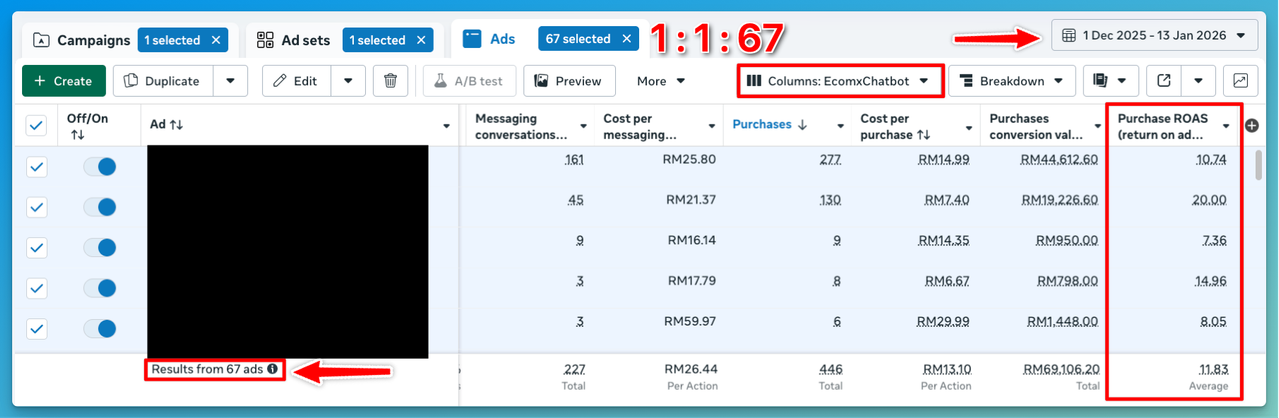Click Results from 67 ads label
The height and width of the screenshot is (418, 1279).
coord(207,369)
